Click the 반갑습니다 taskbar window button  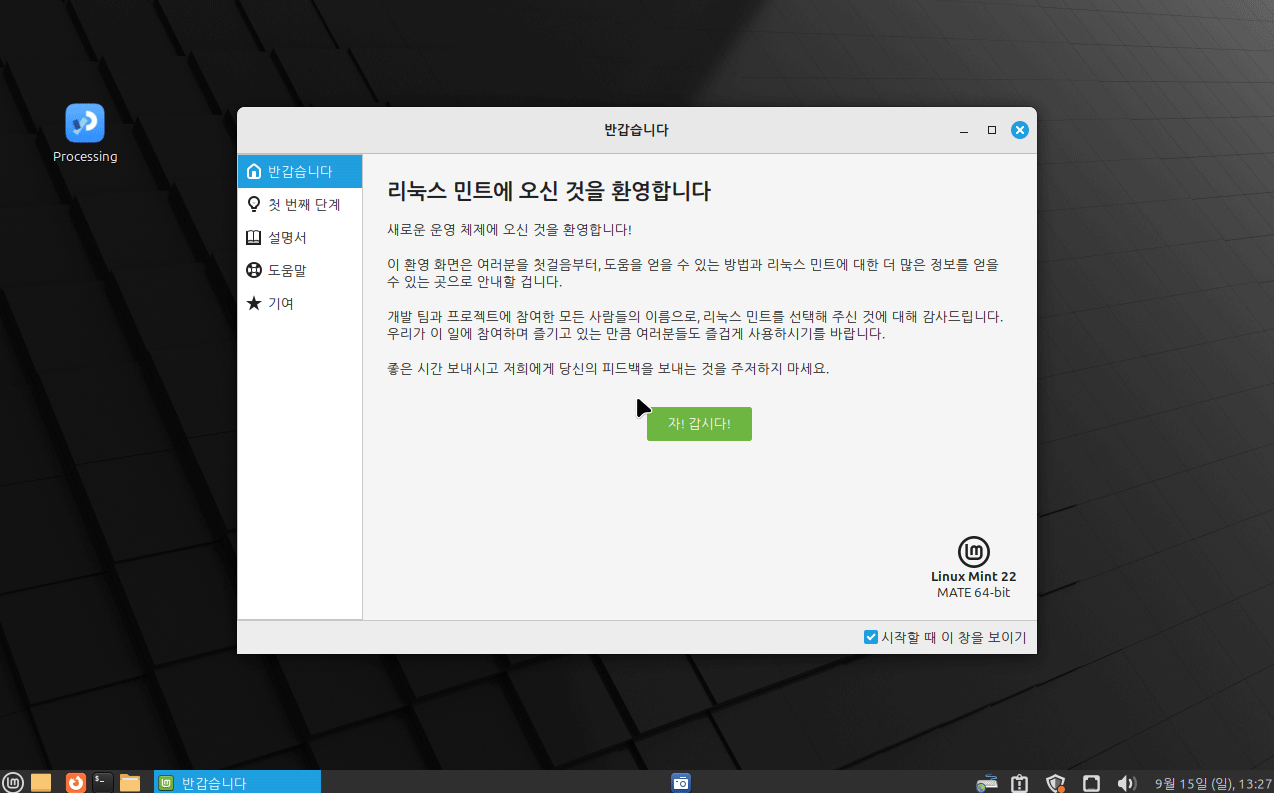pyautogui.click(x=237, y=782)
